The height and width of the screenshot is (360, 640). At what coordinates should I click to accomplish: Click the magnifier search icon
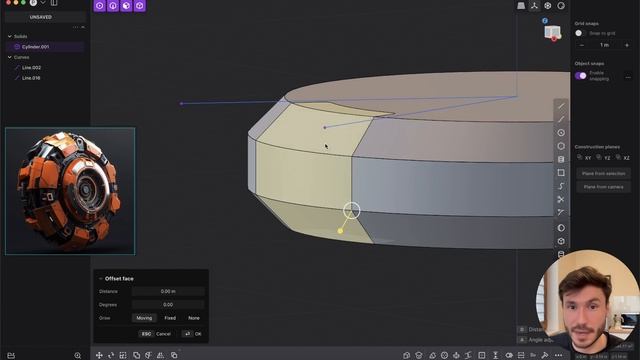click(78, 356)
